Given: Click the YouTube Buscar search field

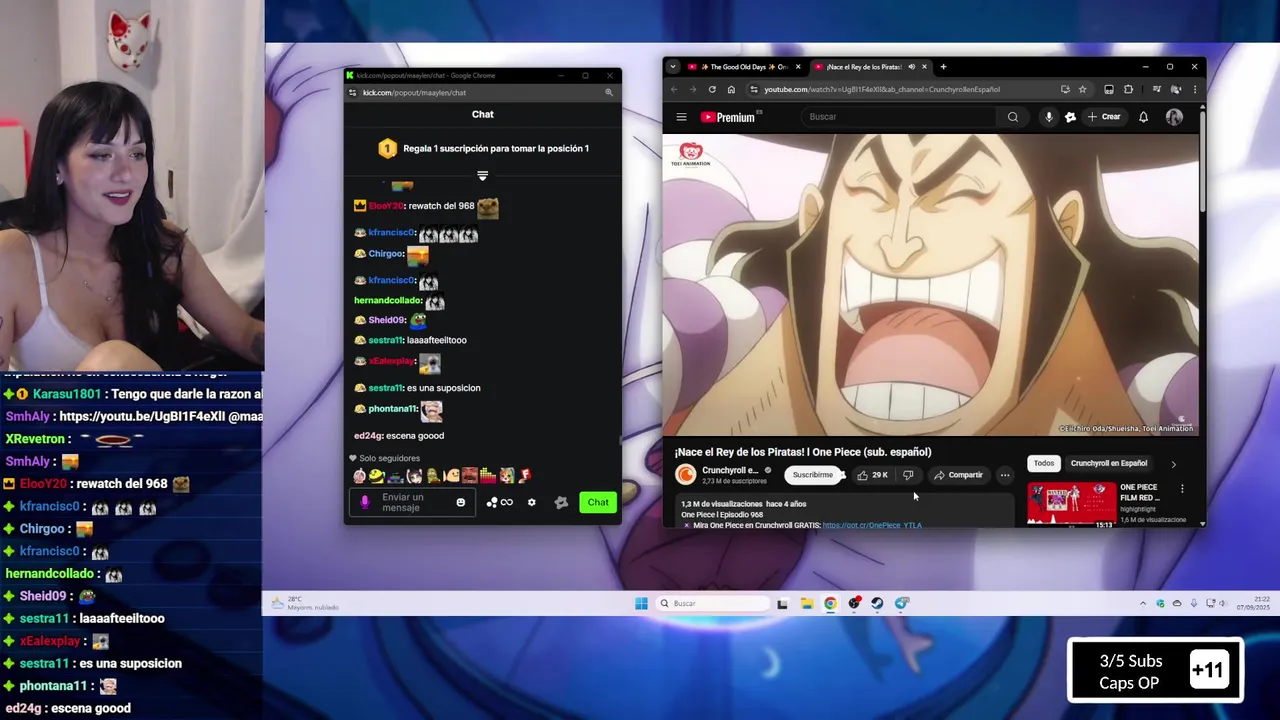Looking at the screenshot, I should coord(900,117).
